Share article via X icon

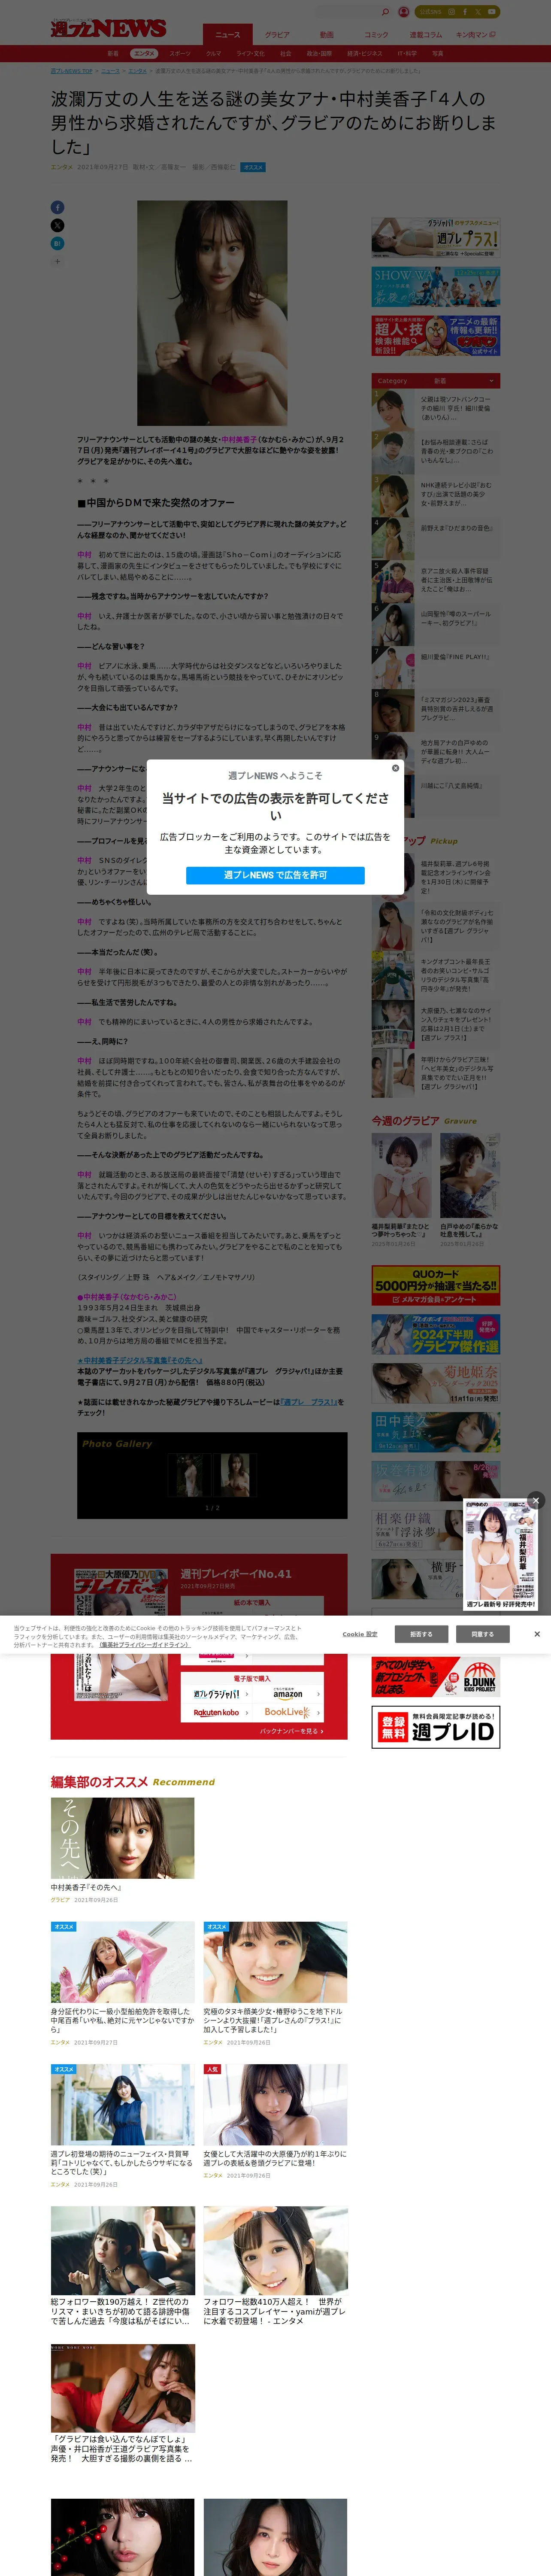(x=57, y=226)
